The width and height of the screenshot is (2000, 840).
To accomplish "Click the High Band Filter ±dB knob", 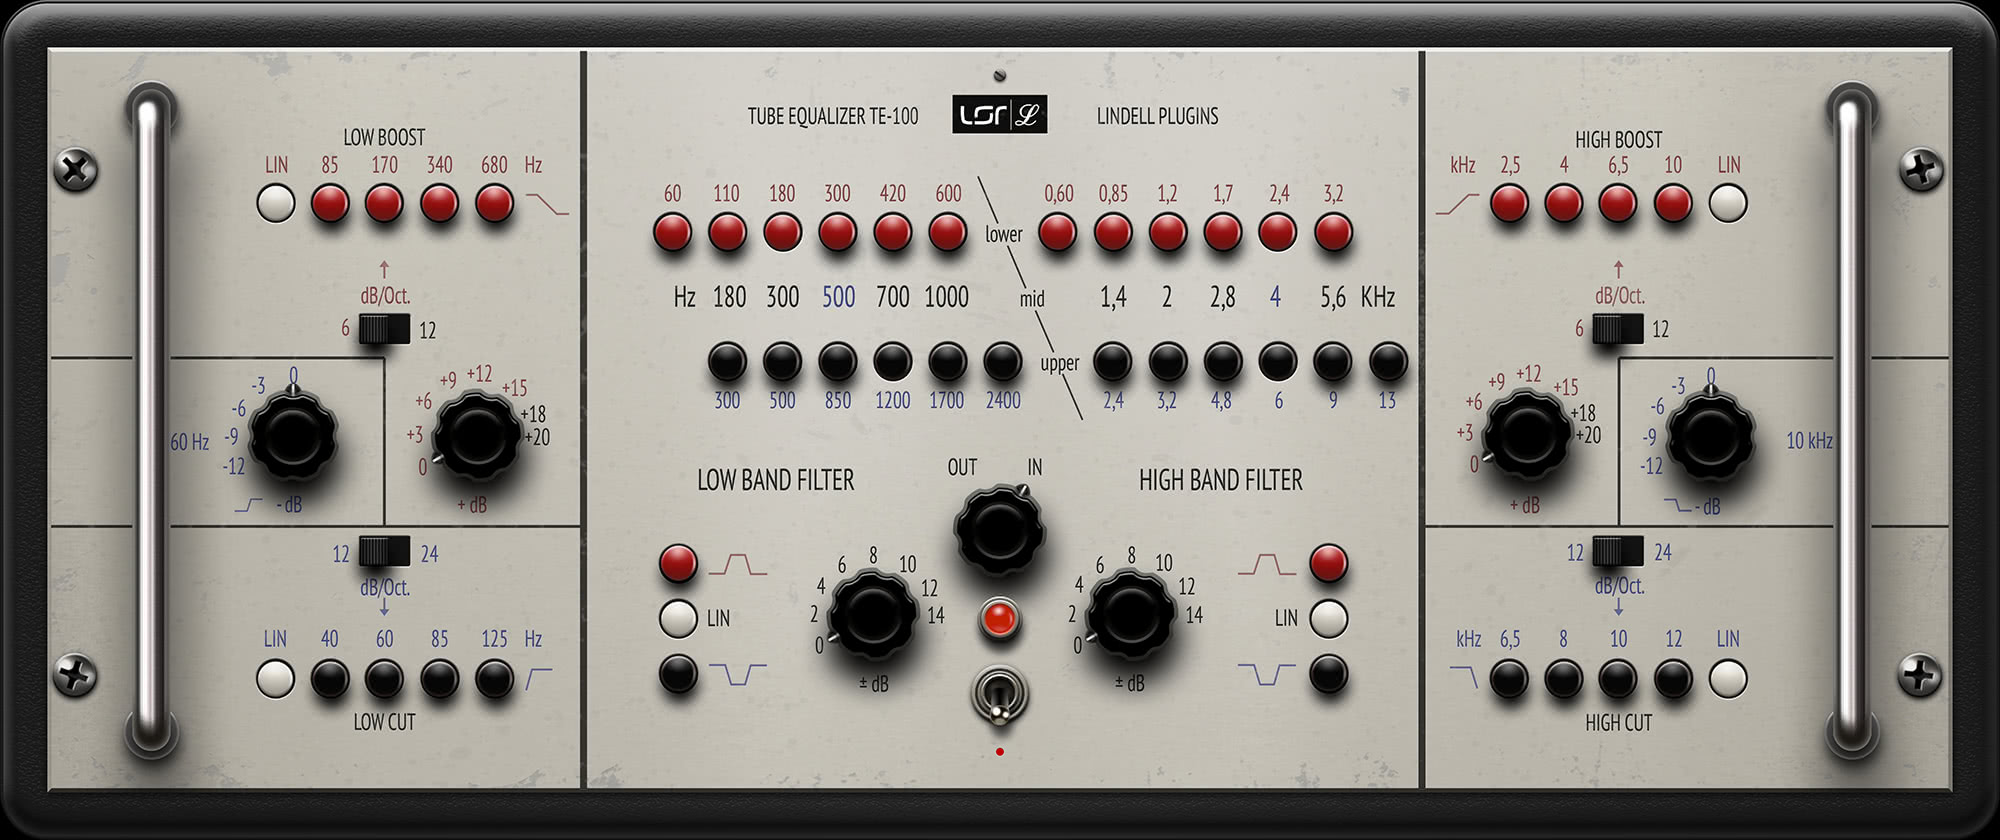I will [1131, 614].
